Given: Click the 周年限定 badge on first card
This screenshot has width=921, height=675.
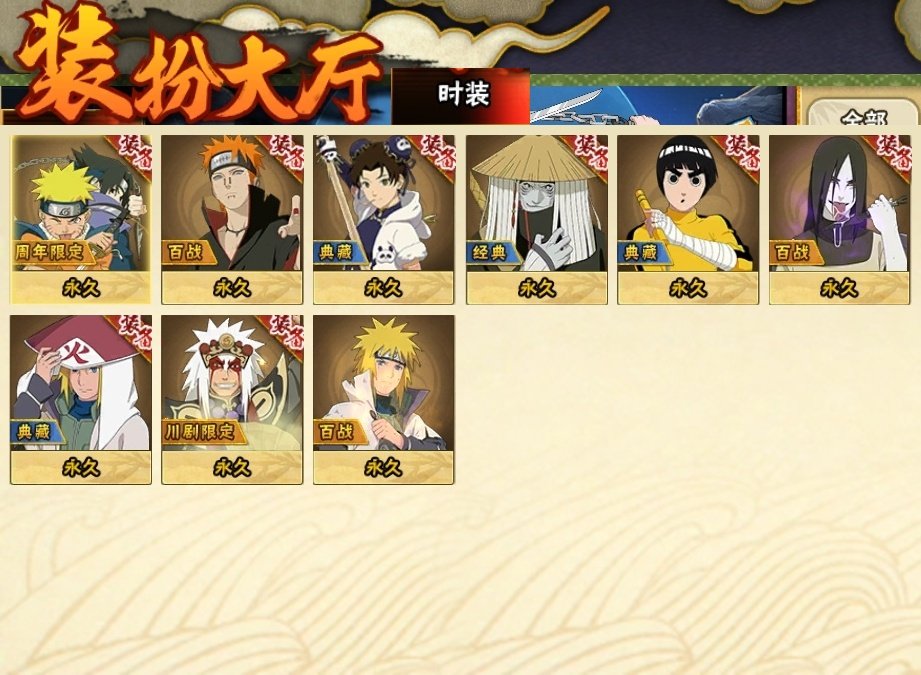Looking at the screenshot, I should pyautogui.click(x=51, y=252).
